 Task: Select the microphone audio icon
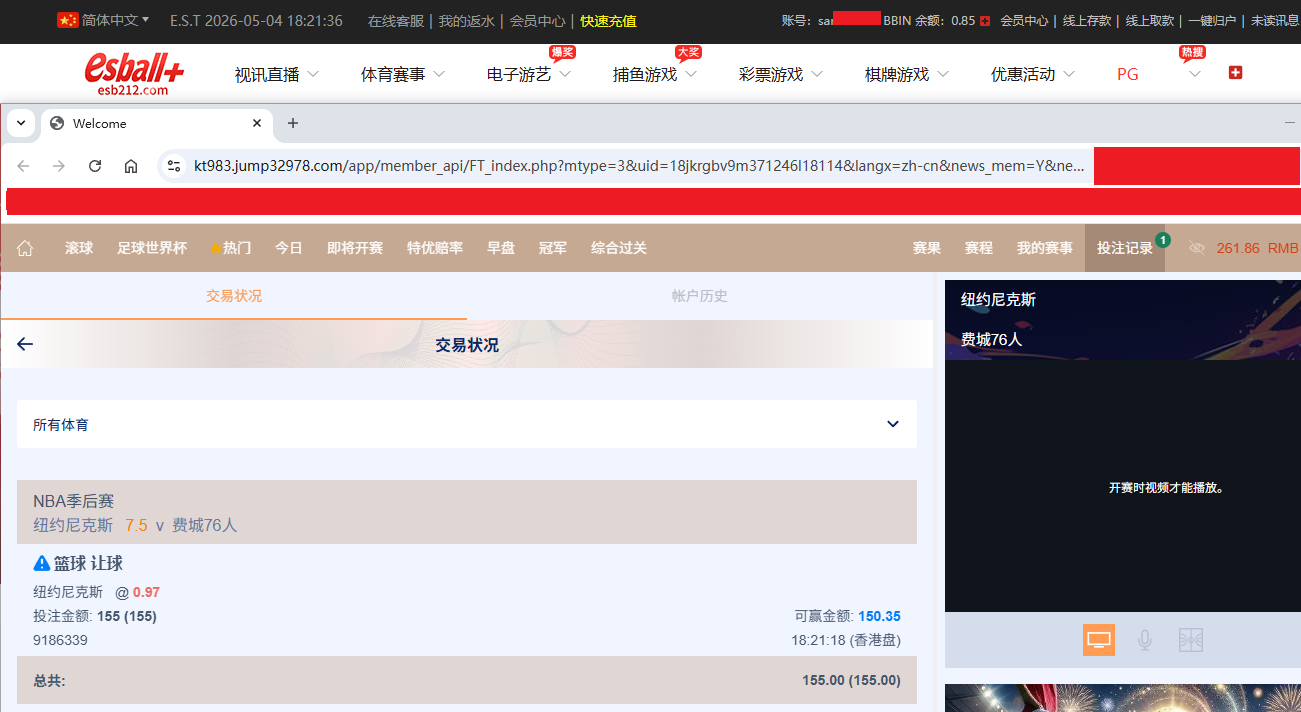click(x=1145, y=640)
